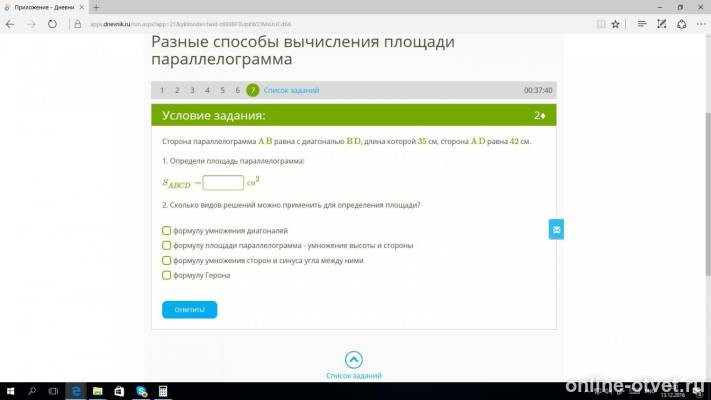Open the browser more-options ellipsis menu
This screenshot has width=711, height=400.
tap(701, 24)
